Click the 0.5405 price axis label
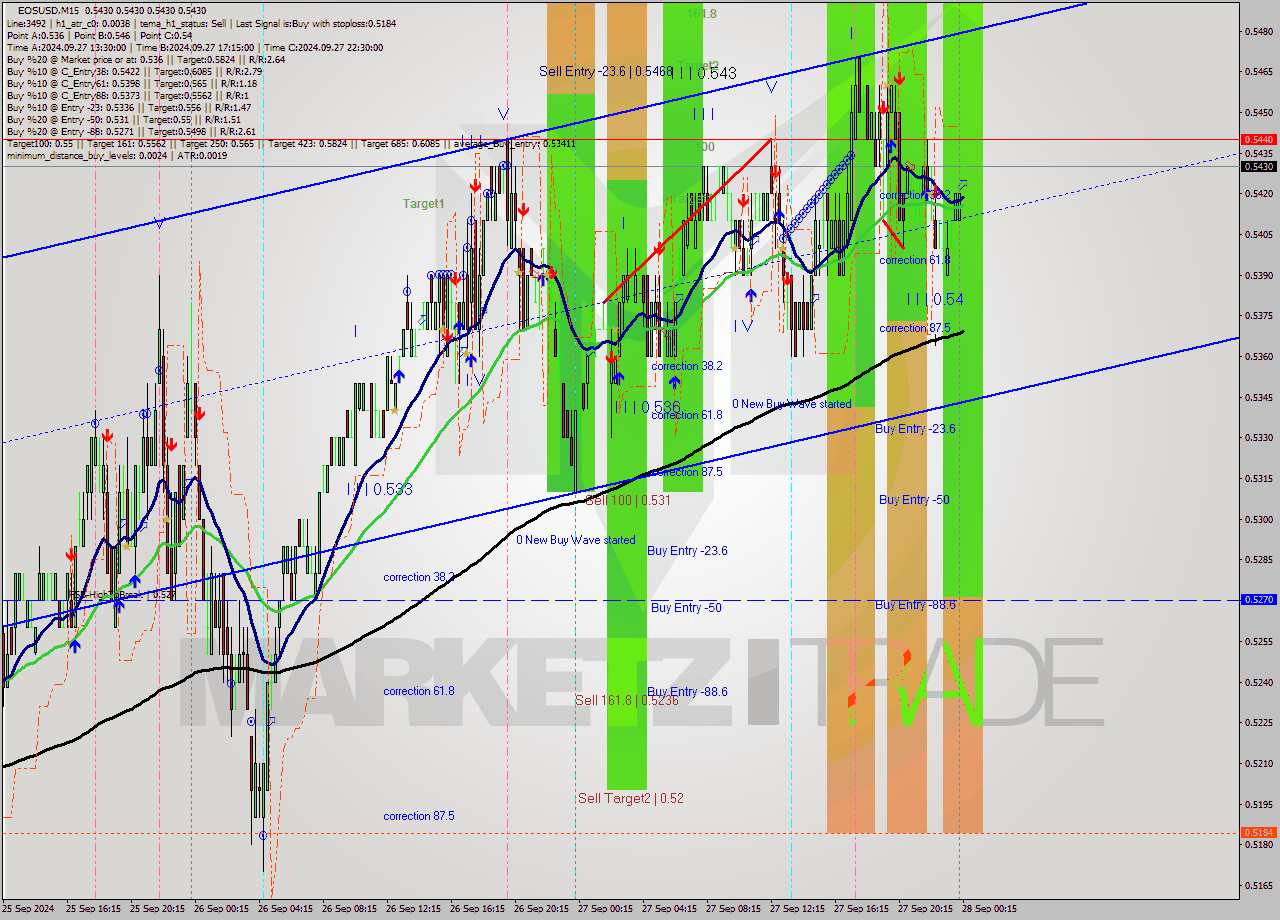This screenshot has width=1280, height=920. click(x=1257, y=234)
